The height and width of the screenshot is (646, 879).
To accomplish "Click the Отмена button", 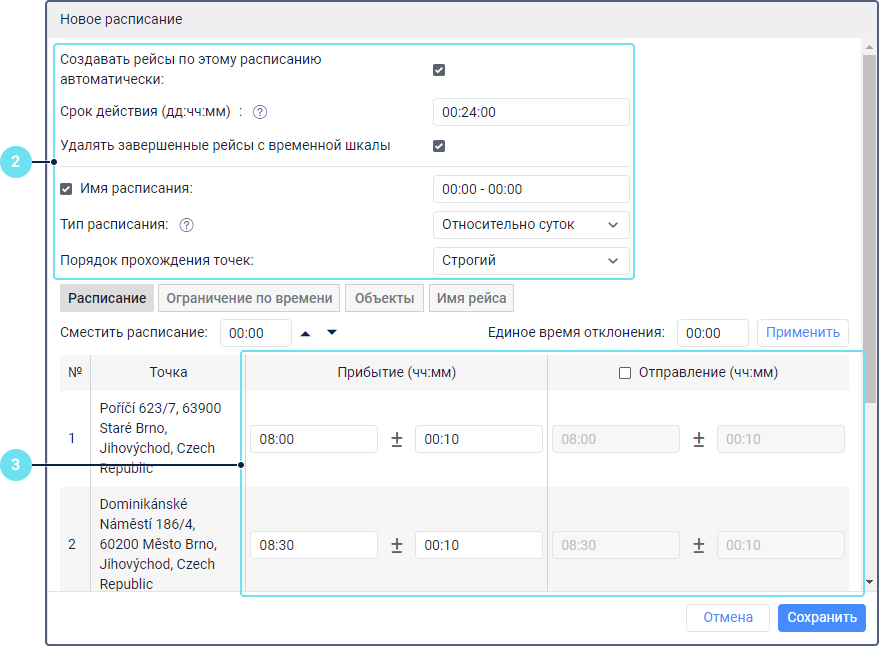I will [727, 618].
